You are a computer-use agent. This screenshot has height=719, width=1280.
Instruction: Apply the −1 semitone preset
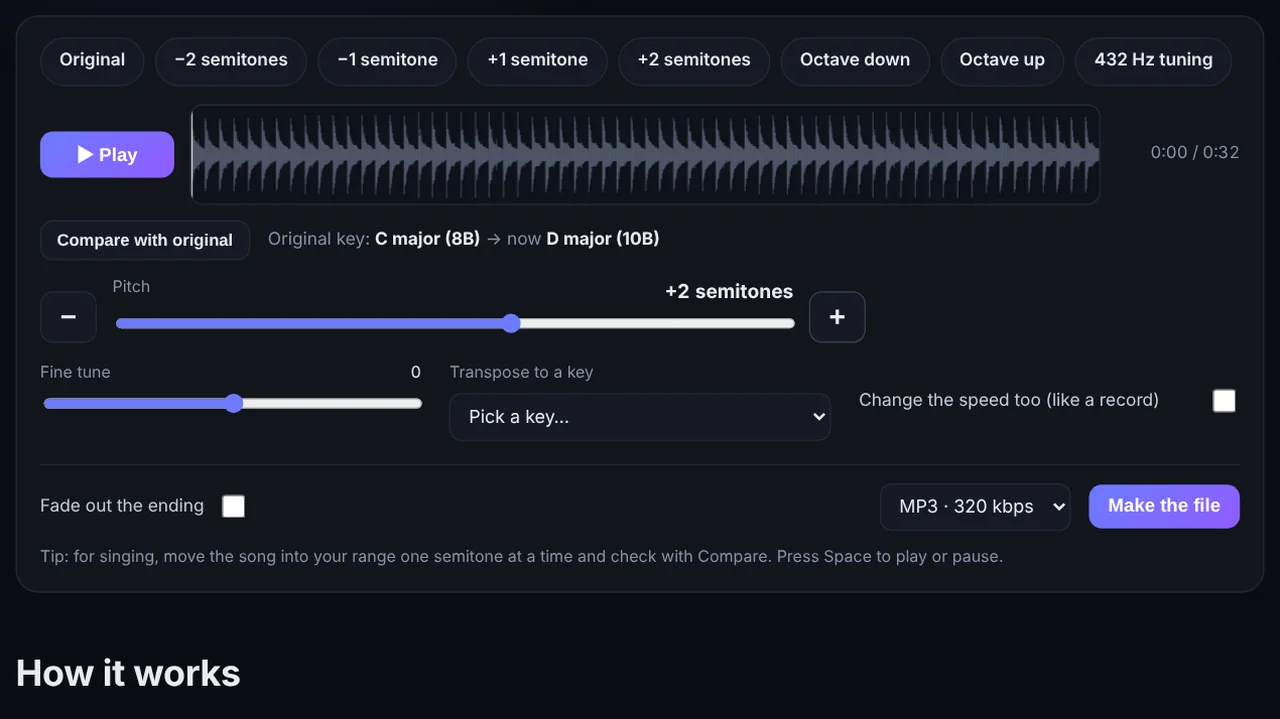[387, 60]
